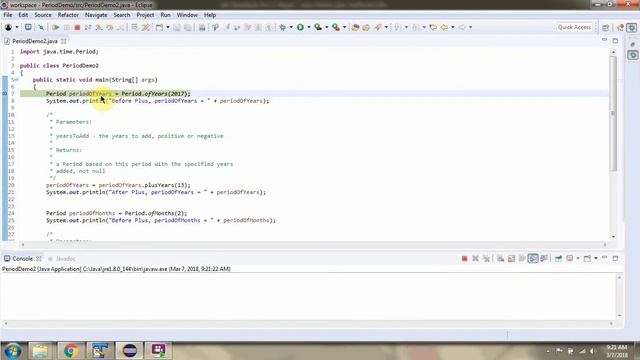
Task: Click the Open Perspective icon
Action: point(606,27)
